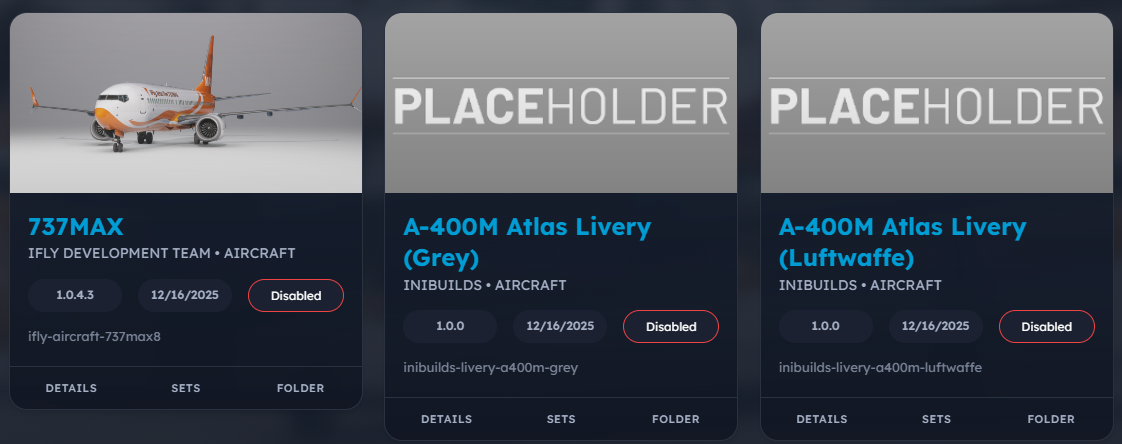Open Folder of A-400M Luftwaffe livery
Viewport: 1122px width, 444px height.
[x=1051, y=419]
